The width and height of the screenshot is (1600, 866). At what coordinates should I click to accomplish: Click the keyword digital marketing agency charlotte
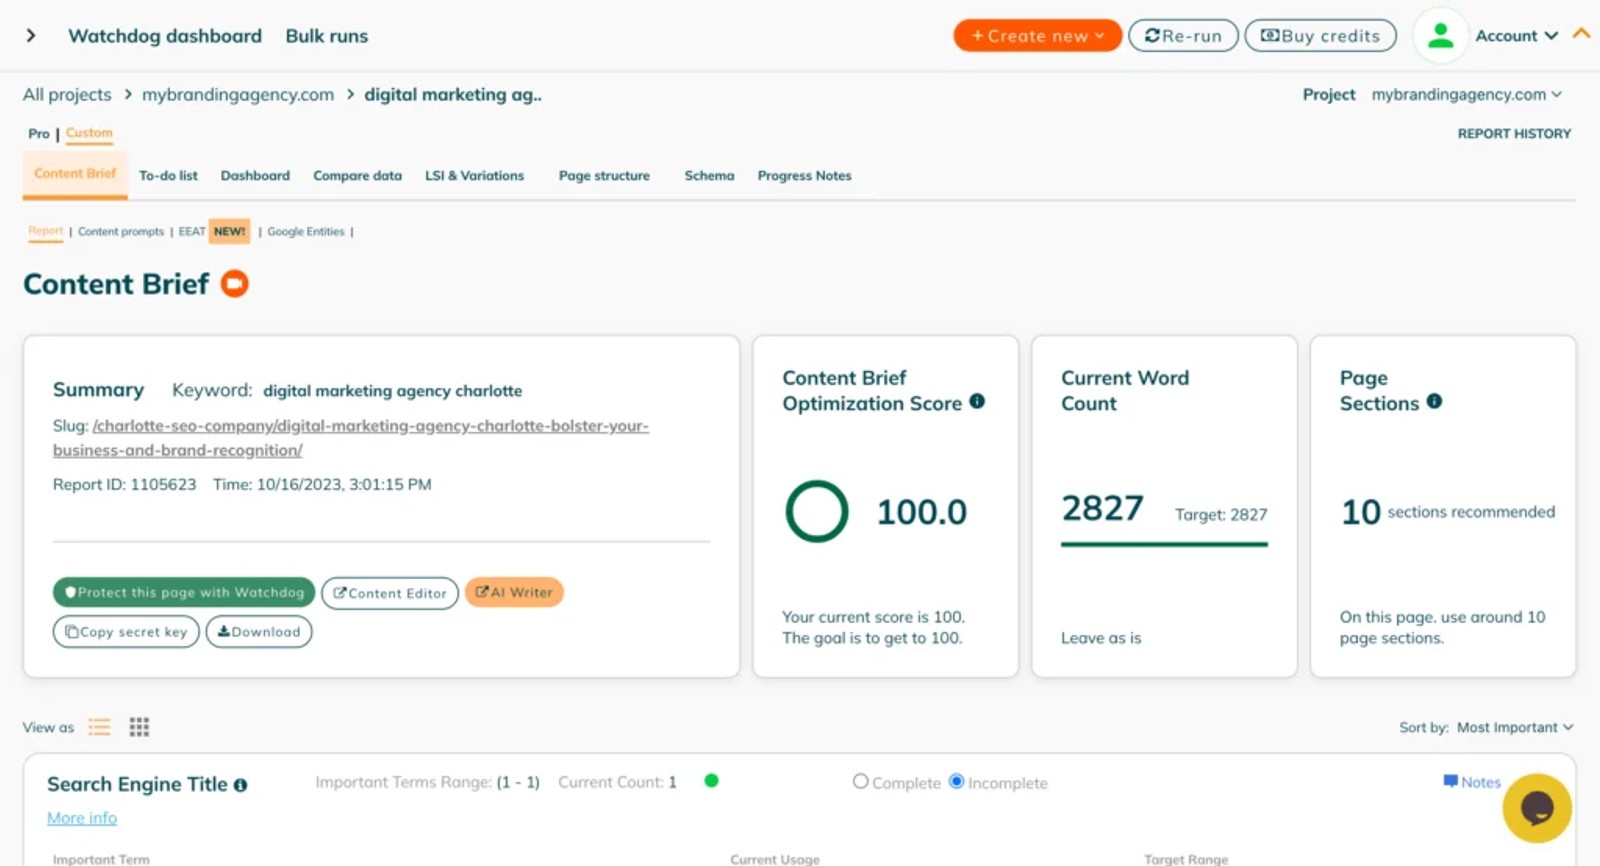392,391
